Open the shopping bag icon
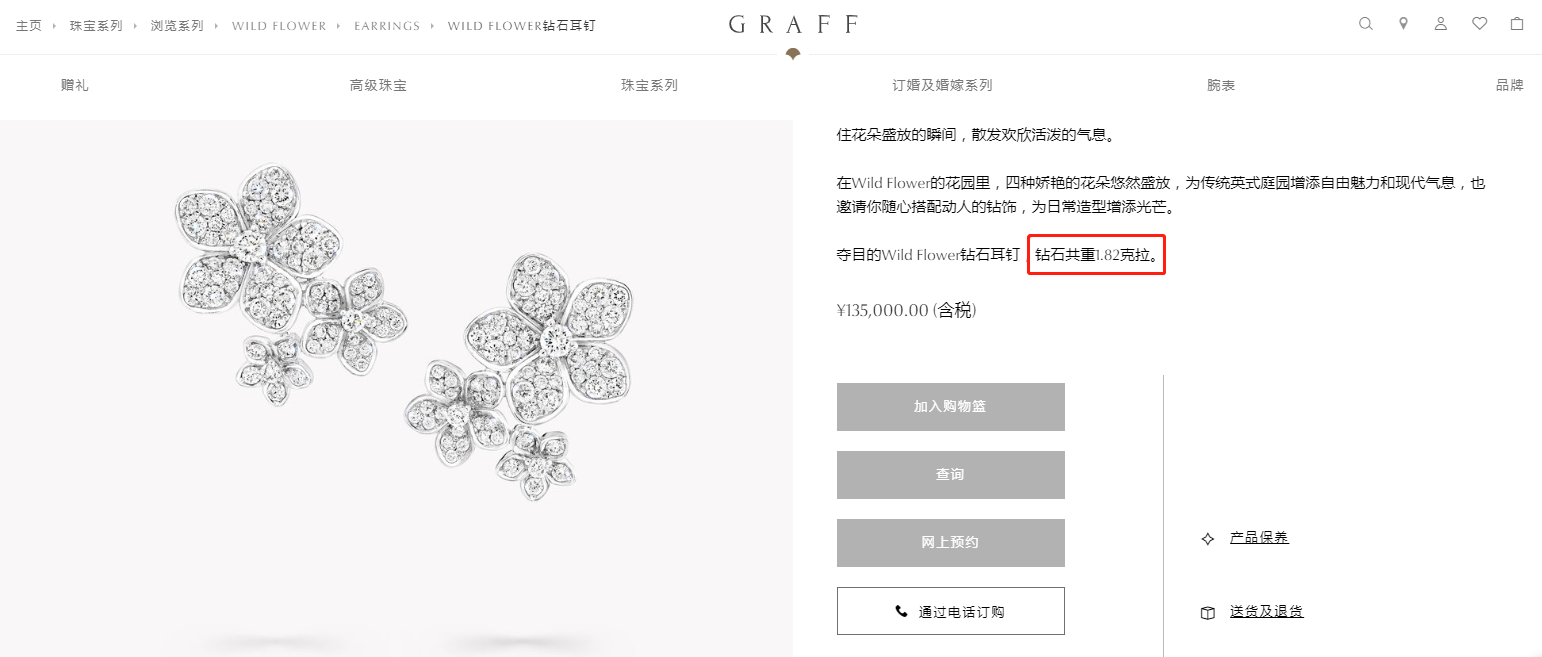The image size is (1542, 657). pyautogui.click(x=1517, y=24)
